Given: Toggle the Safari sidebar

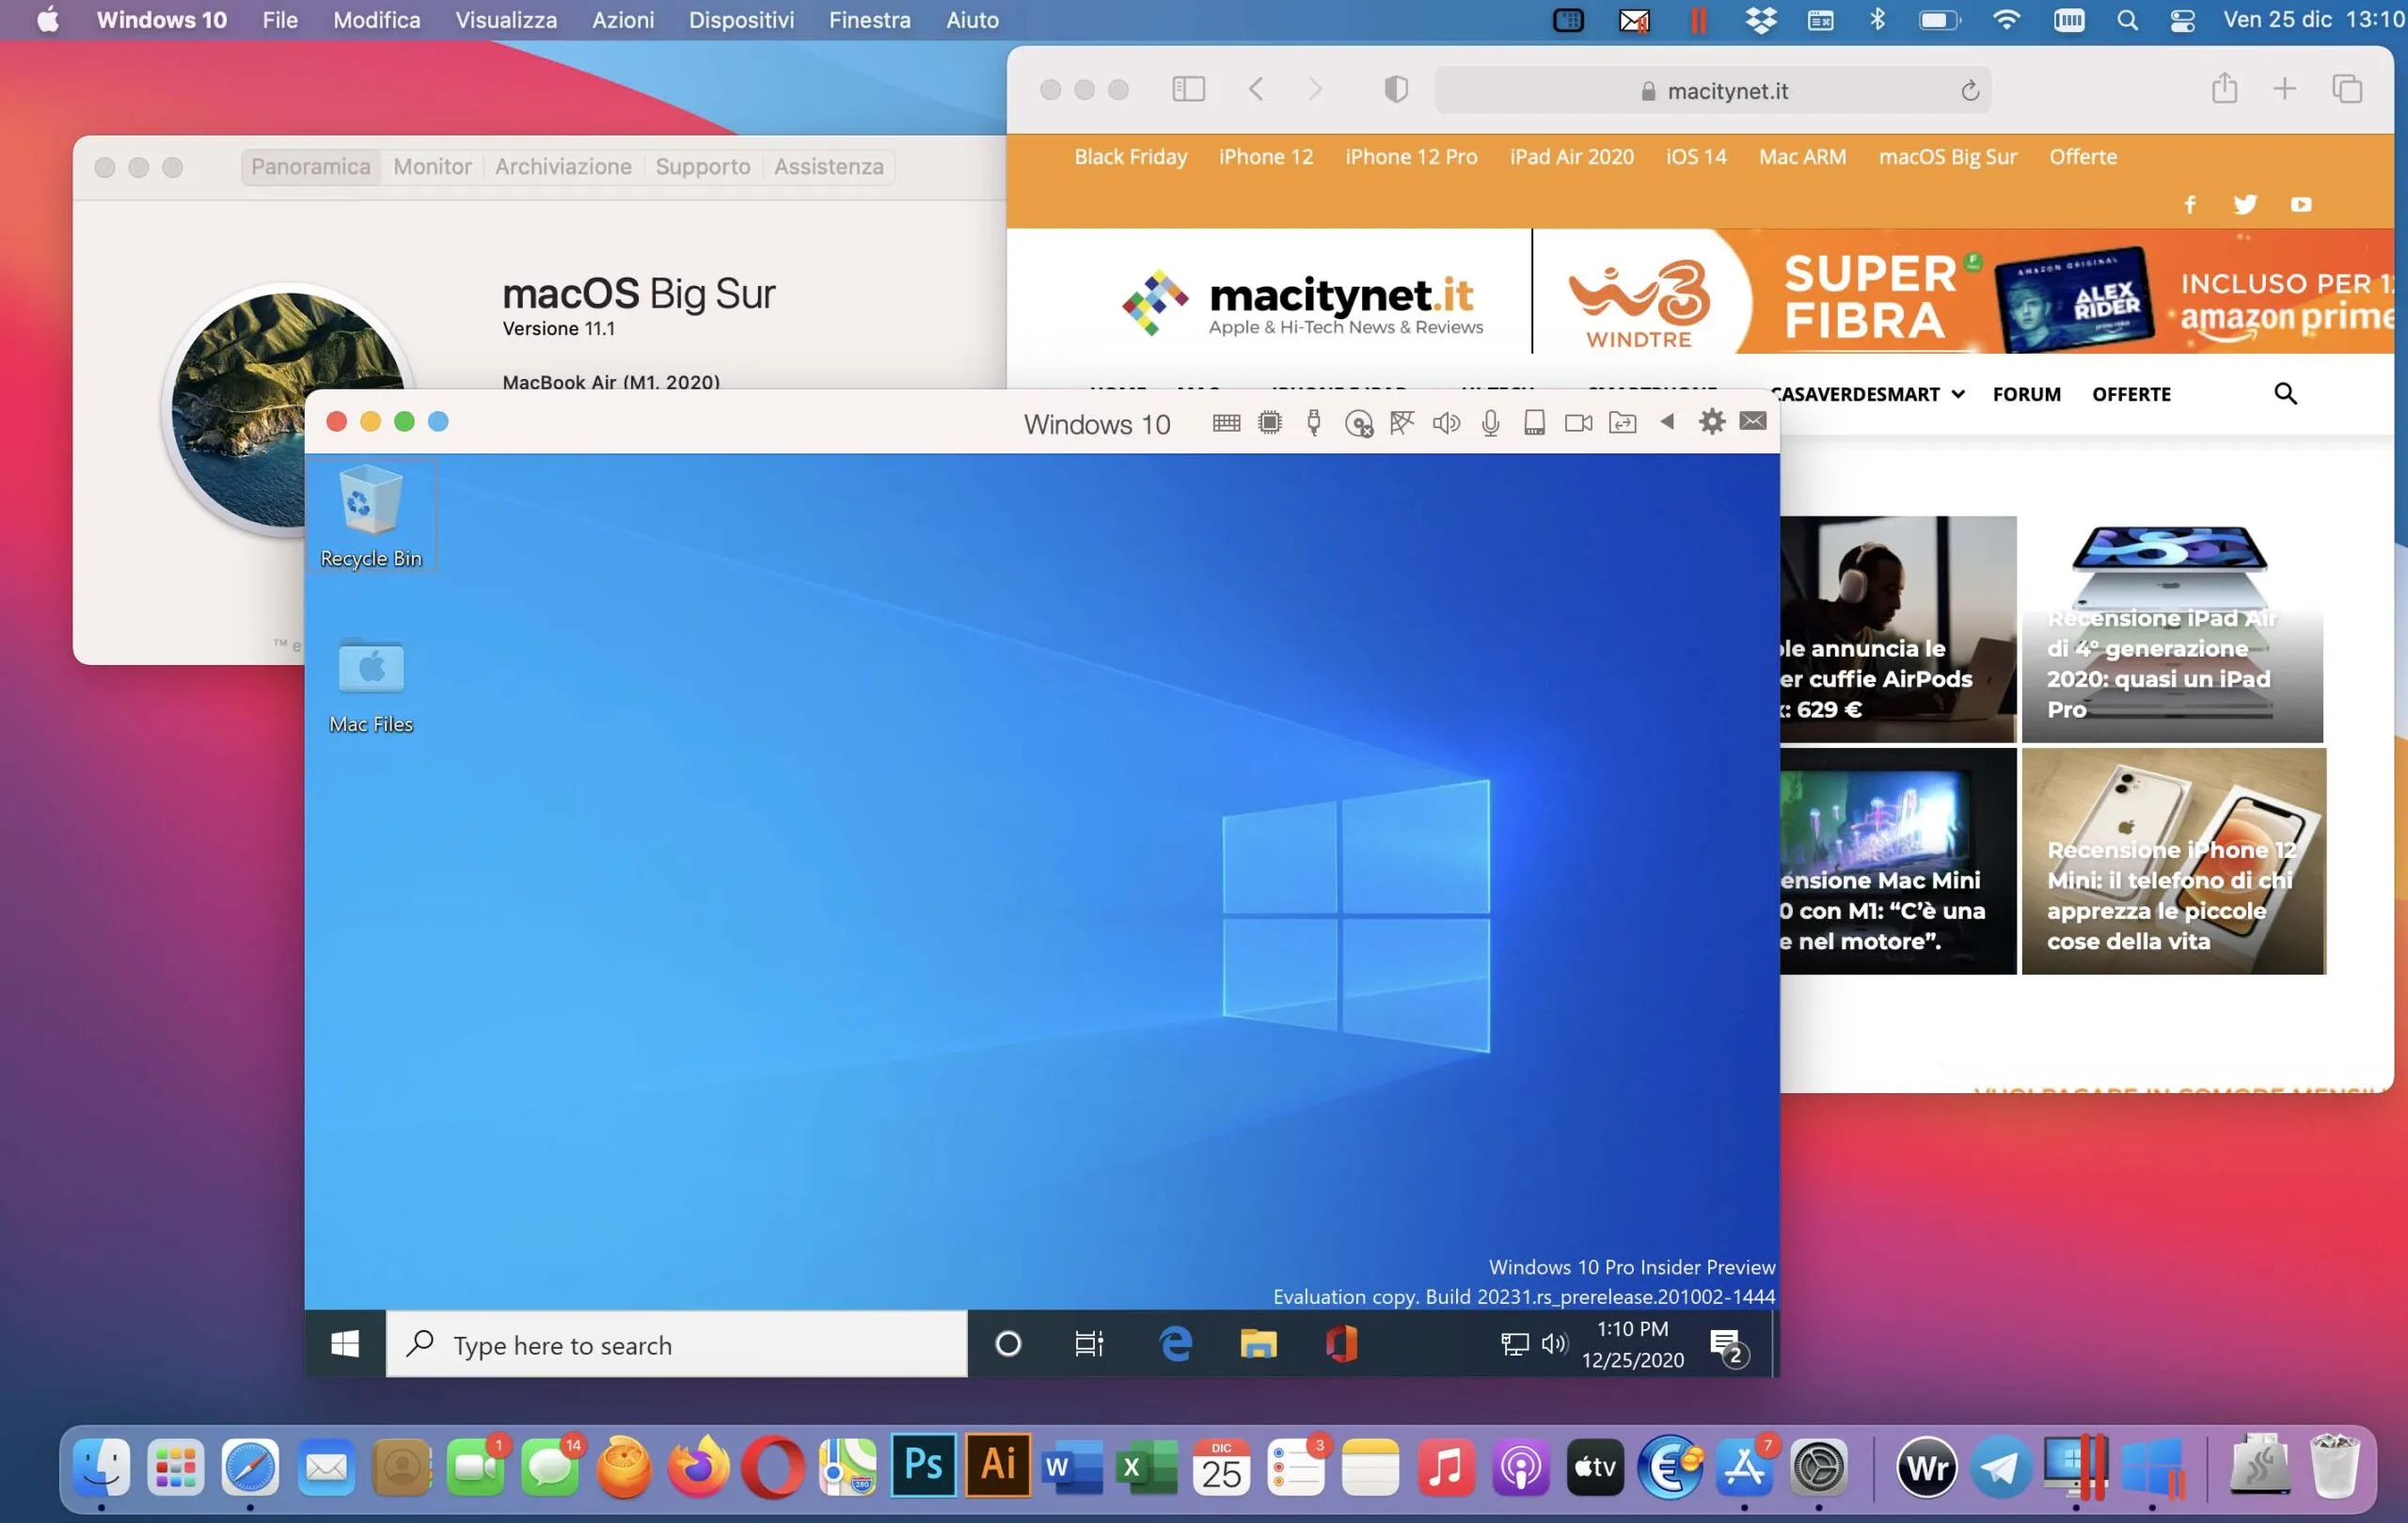Looking at the screenshot, I should pos(1188,89).
